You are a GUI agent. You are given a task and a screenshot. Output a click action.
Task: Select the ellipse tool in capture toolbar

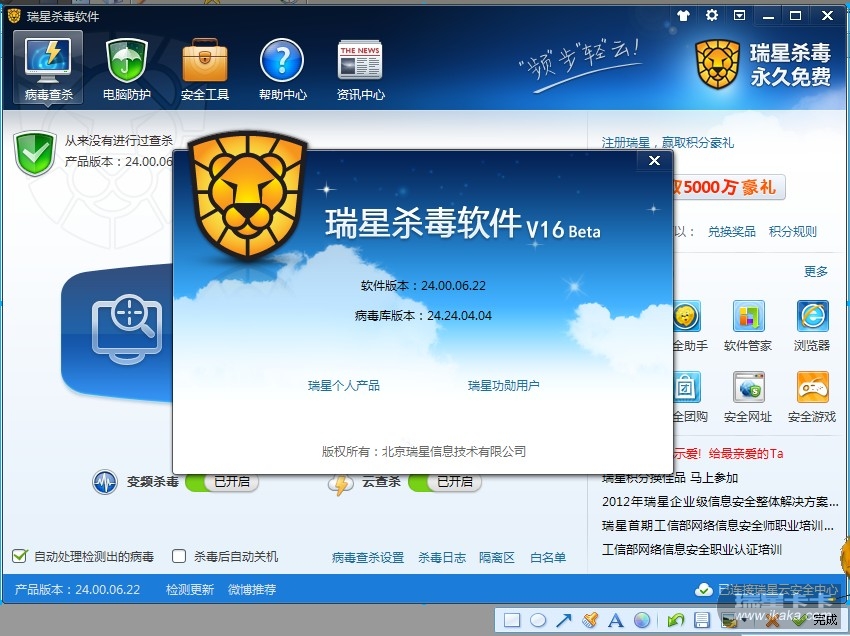tap(538, 620)
